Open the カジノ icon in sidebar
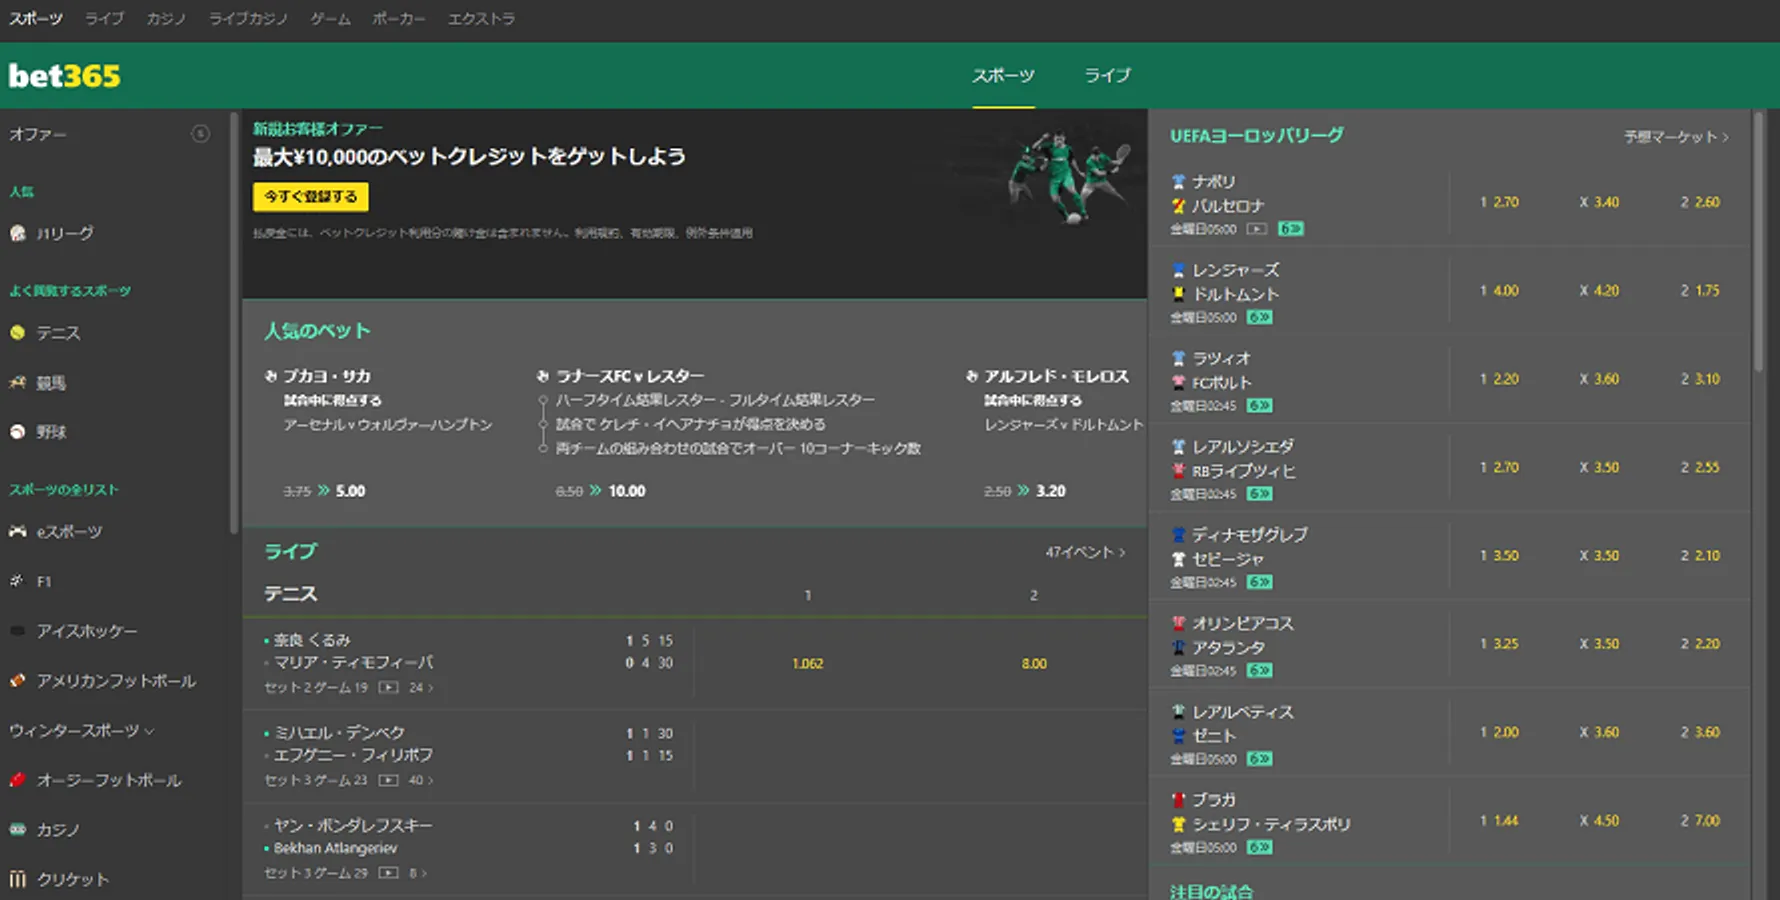Image resolution: width=1780 pixels, height=900 pixels. click(17, 829)
